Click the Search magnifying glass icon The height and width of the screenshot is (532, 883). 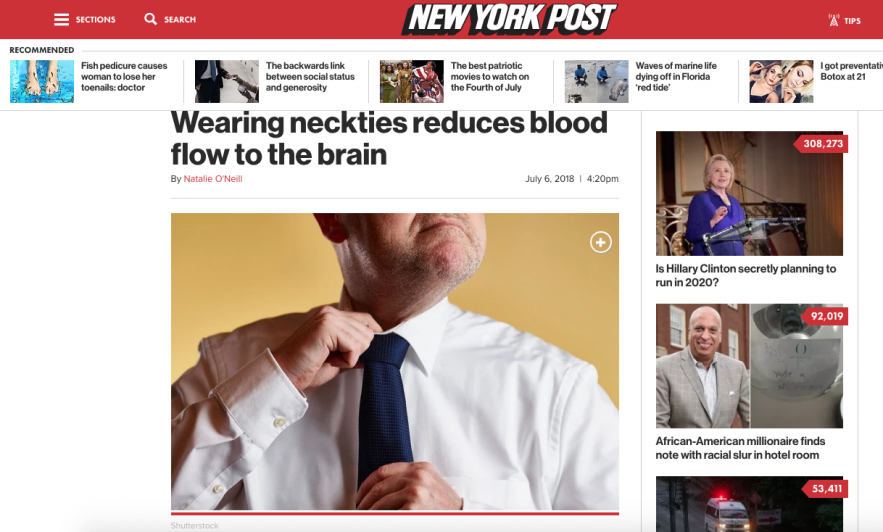[150, 19]
